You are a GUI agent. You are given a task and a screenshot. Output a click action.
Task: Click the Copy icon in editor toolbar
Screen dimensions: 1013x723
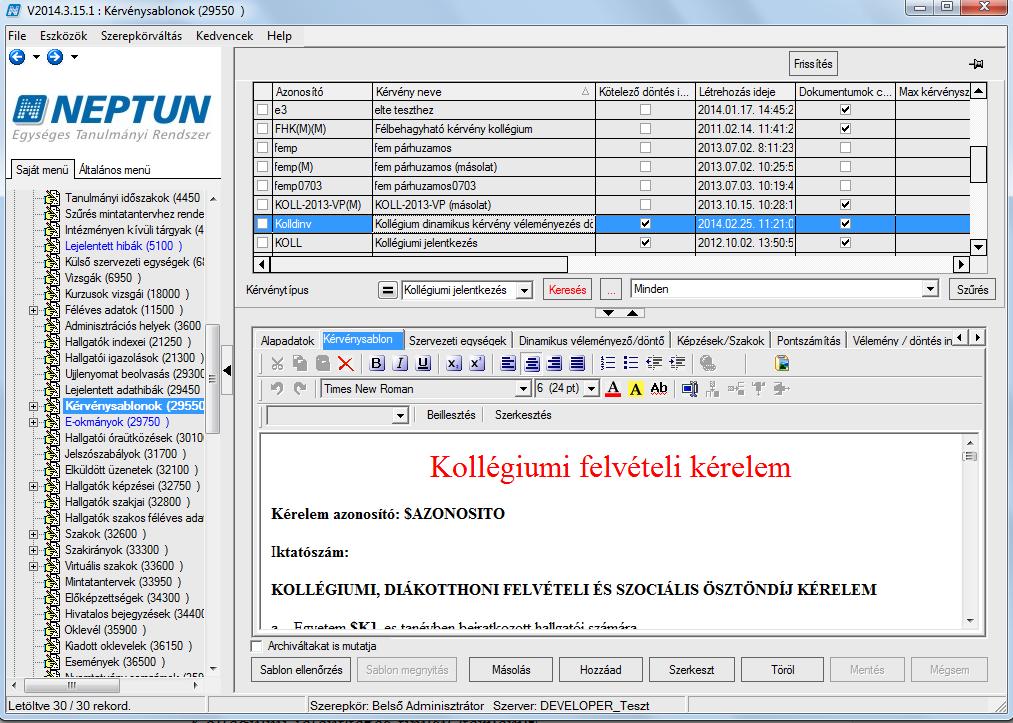click(300, 364)
